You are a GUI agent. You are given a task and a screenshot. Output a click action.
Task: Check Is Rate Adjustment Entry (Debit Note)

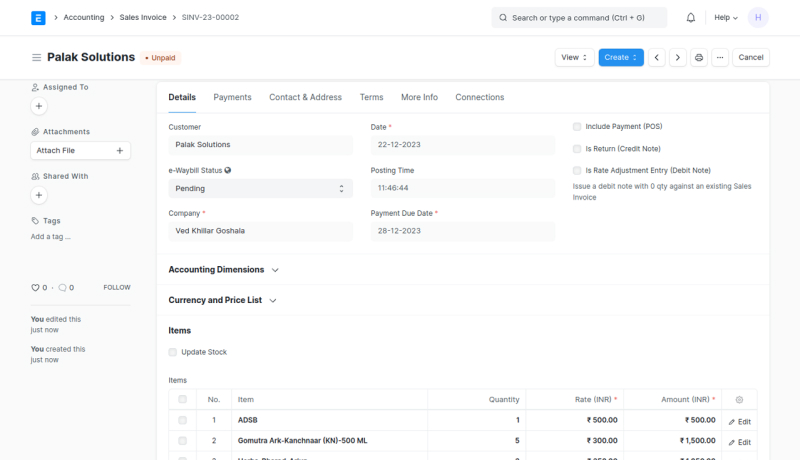[x=577, y=170]
